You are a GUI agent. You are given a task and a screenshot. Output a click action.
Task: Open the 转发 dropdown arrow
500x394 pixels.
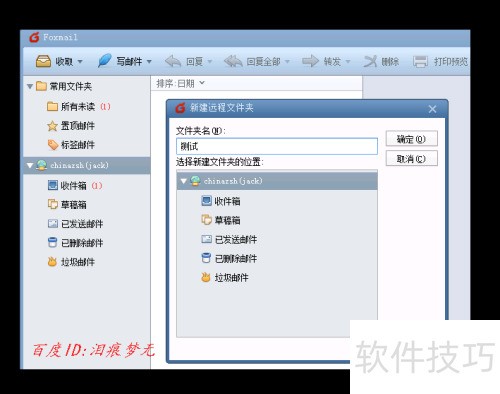[x=348, y=62]
